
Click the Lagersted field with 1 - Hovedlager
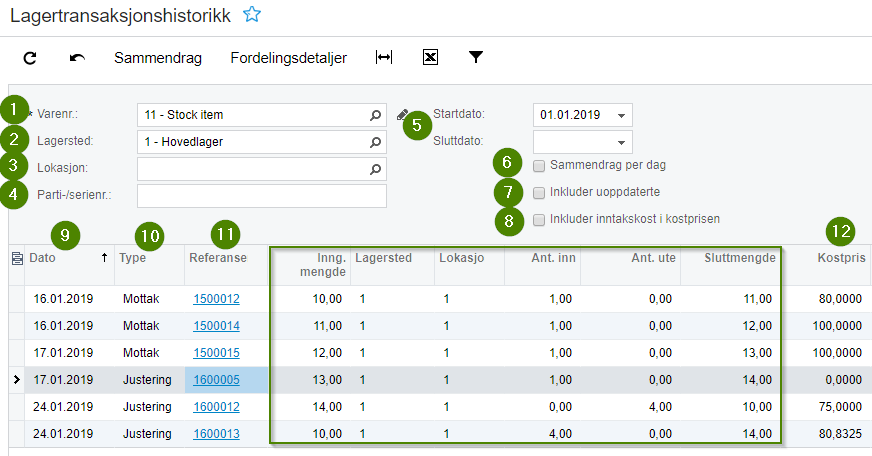click(261, 142)
